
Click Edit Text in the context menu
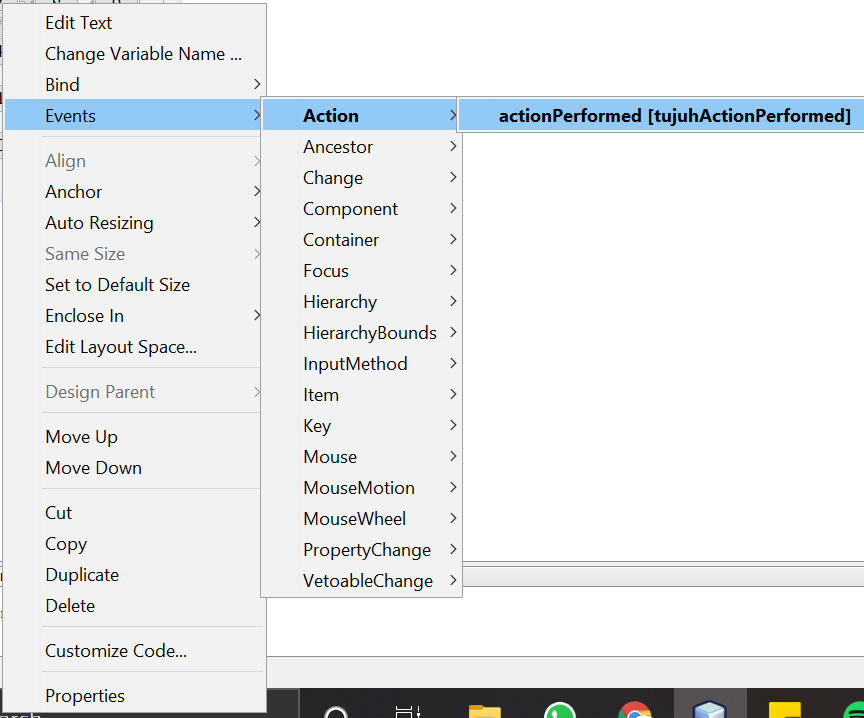pyautogui.click(x=78, y=22)
